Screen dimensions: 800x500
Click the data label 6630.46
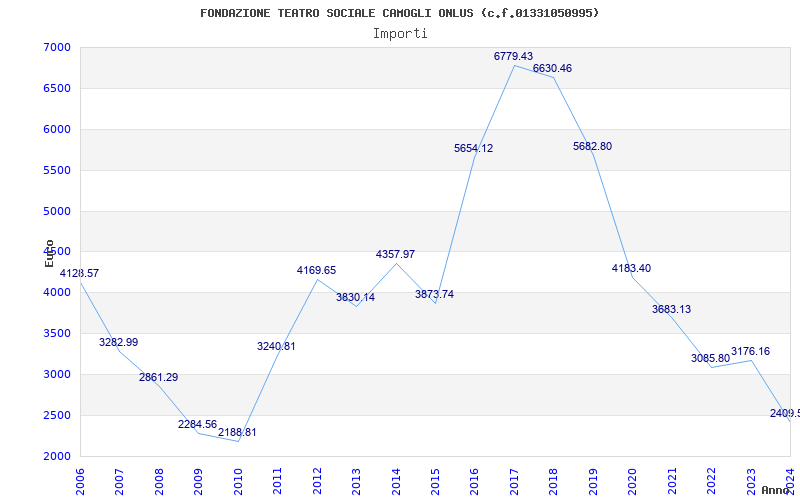point(553,68)
